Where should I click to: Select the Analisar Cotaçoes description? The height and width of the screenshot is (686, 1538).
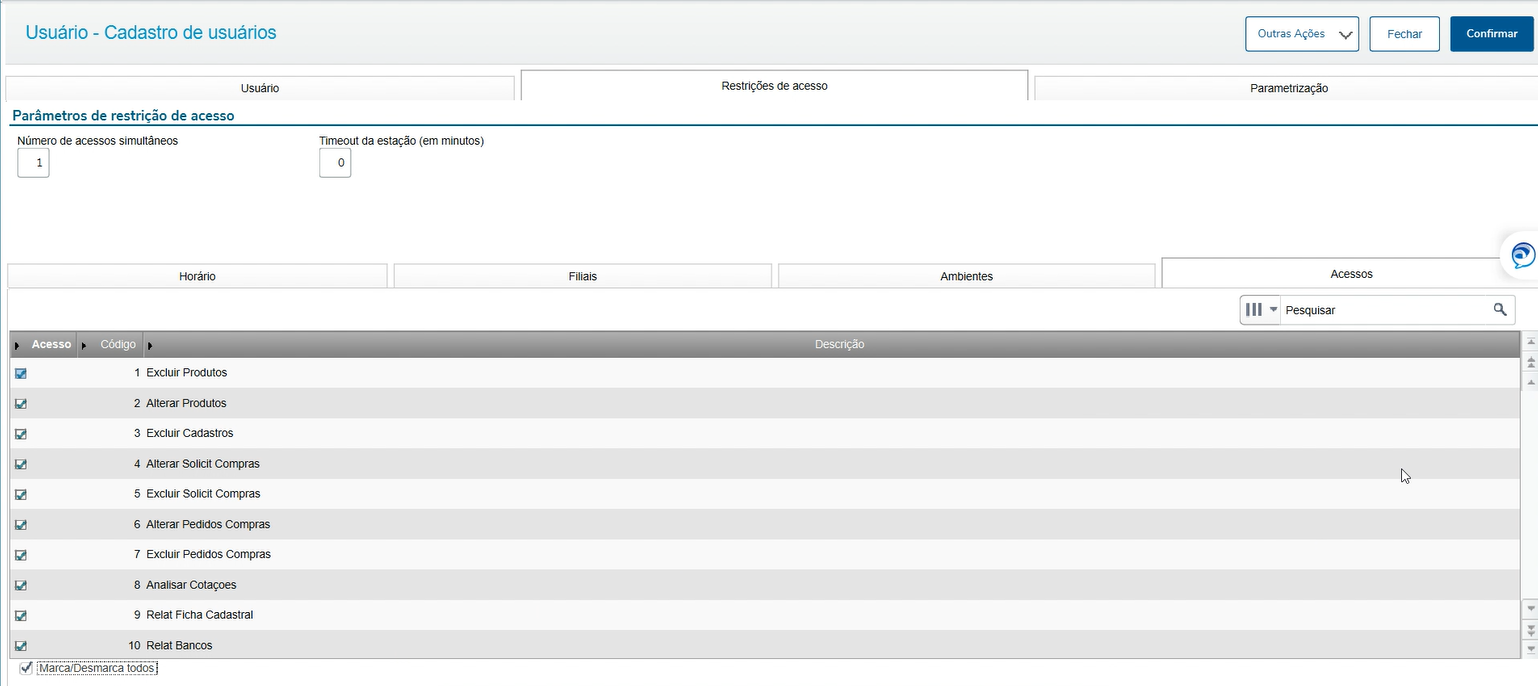tap(191, 585)
